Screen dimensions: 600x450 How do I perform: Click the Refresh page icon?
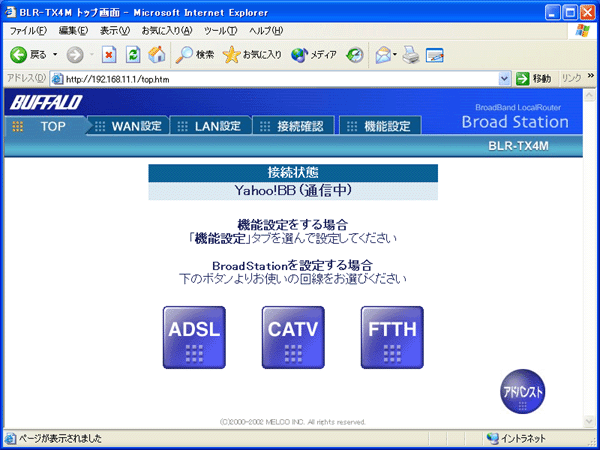133,55
